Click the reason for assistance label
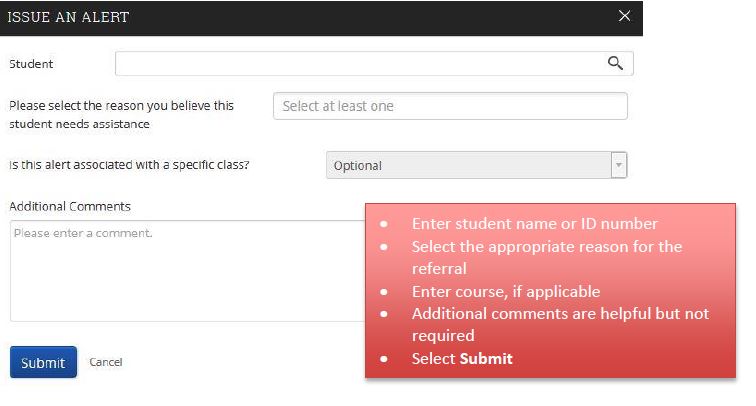Image resolution: width=756 pixels, height=406 pixels. point(121,114)
